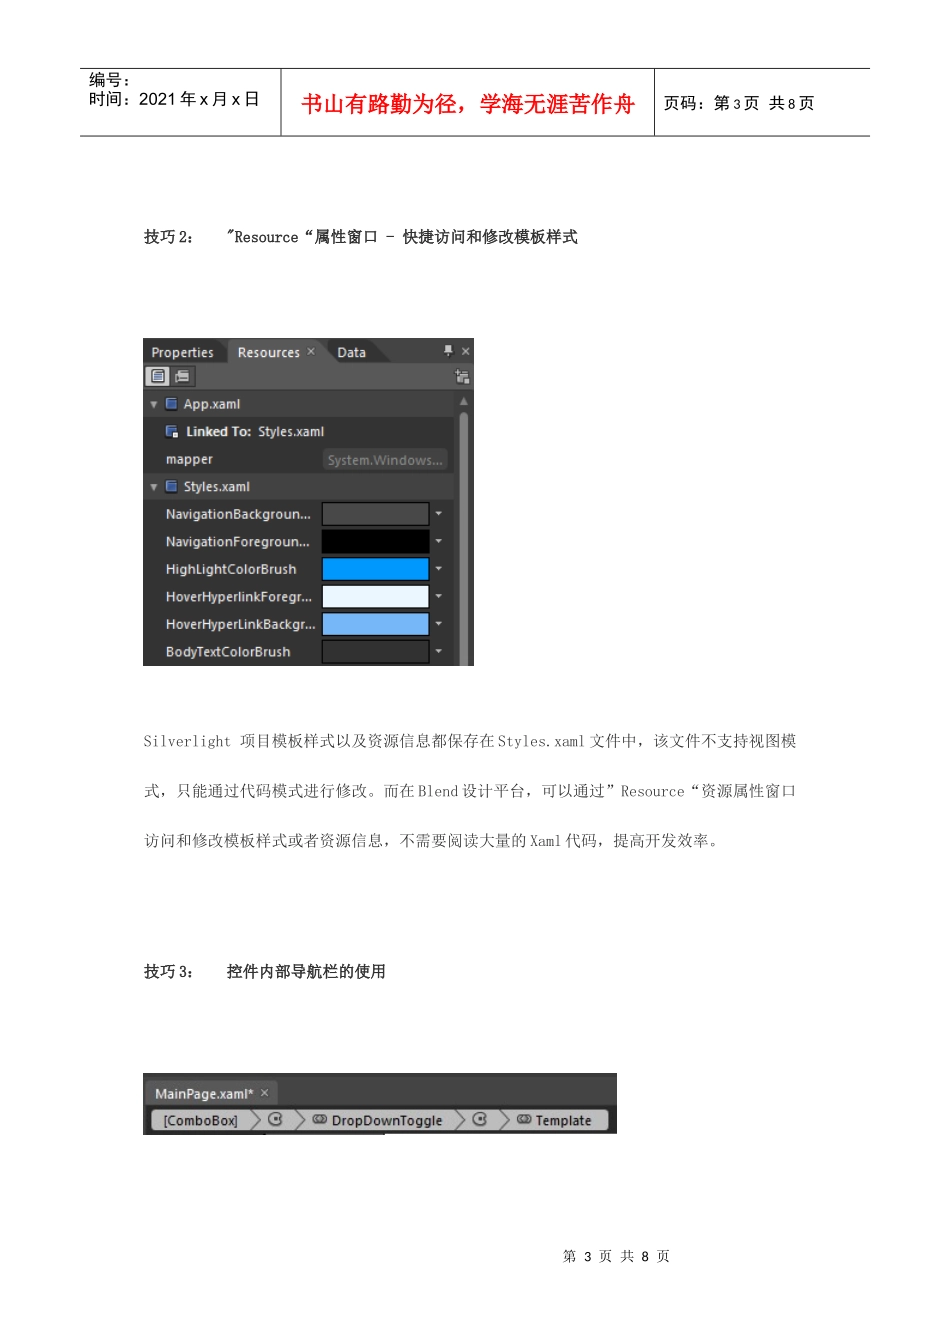Select the NavigationForegroun... resource label
Viewport: 950px width, 1344px height.
238,541
